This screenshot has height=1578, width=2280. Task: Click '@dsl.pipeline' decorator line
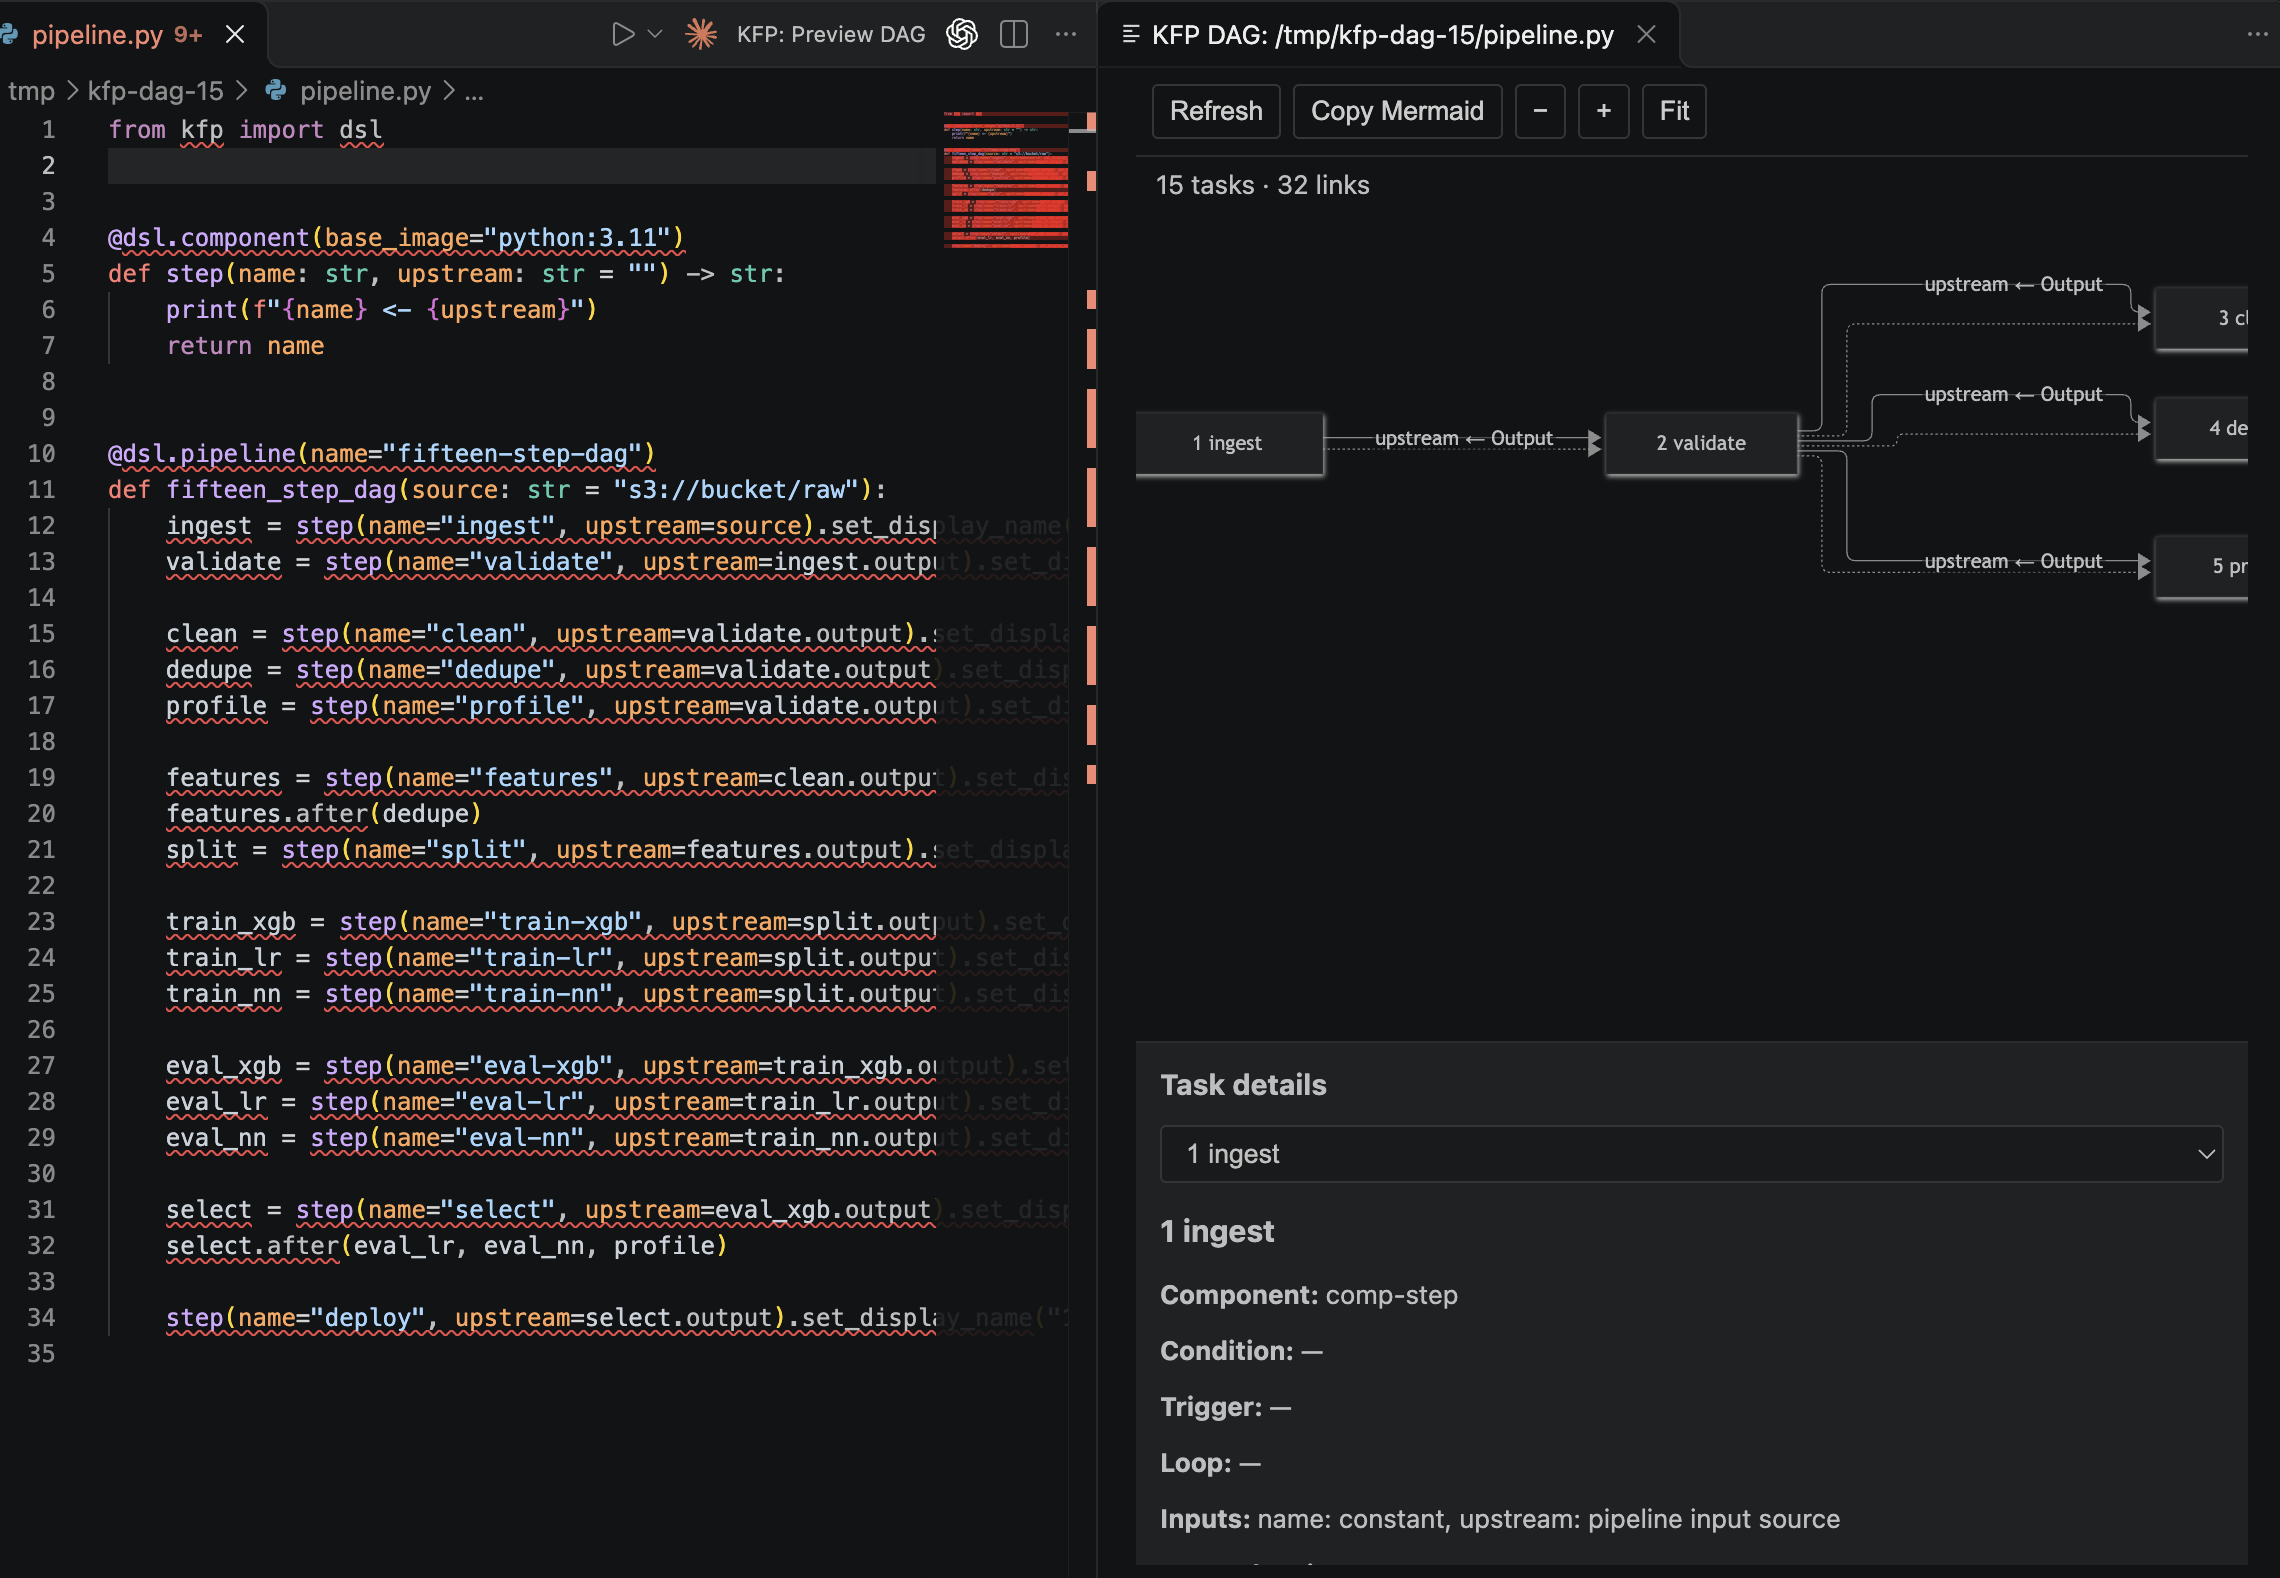point(381,454)
